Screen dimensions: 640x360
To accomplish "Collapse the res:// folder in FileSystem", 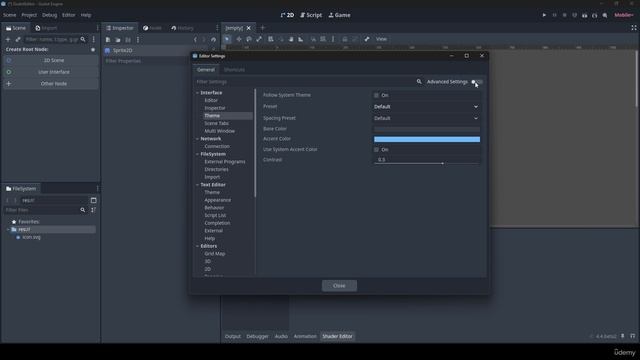I will 8,229.
